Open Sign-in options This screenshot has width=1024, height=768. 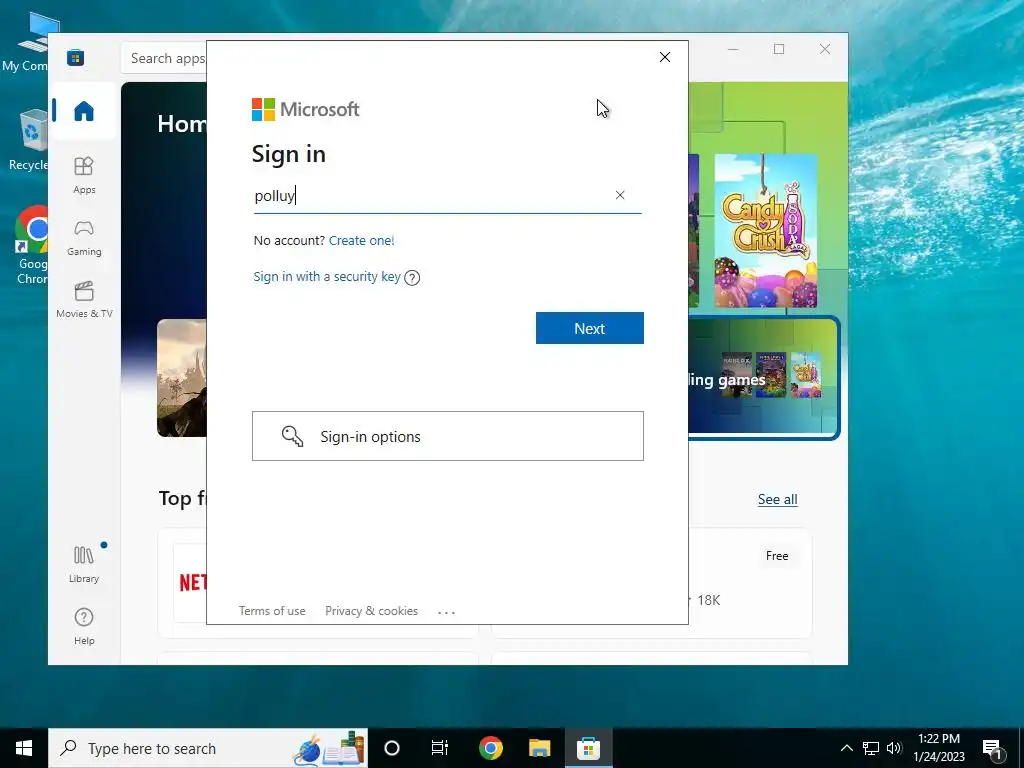point(448,436)
